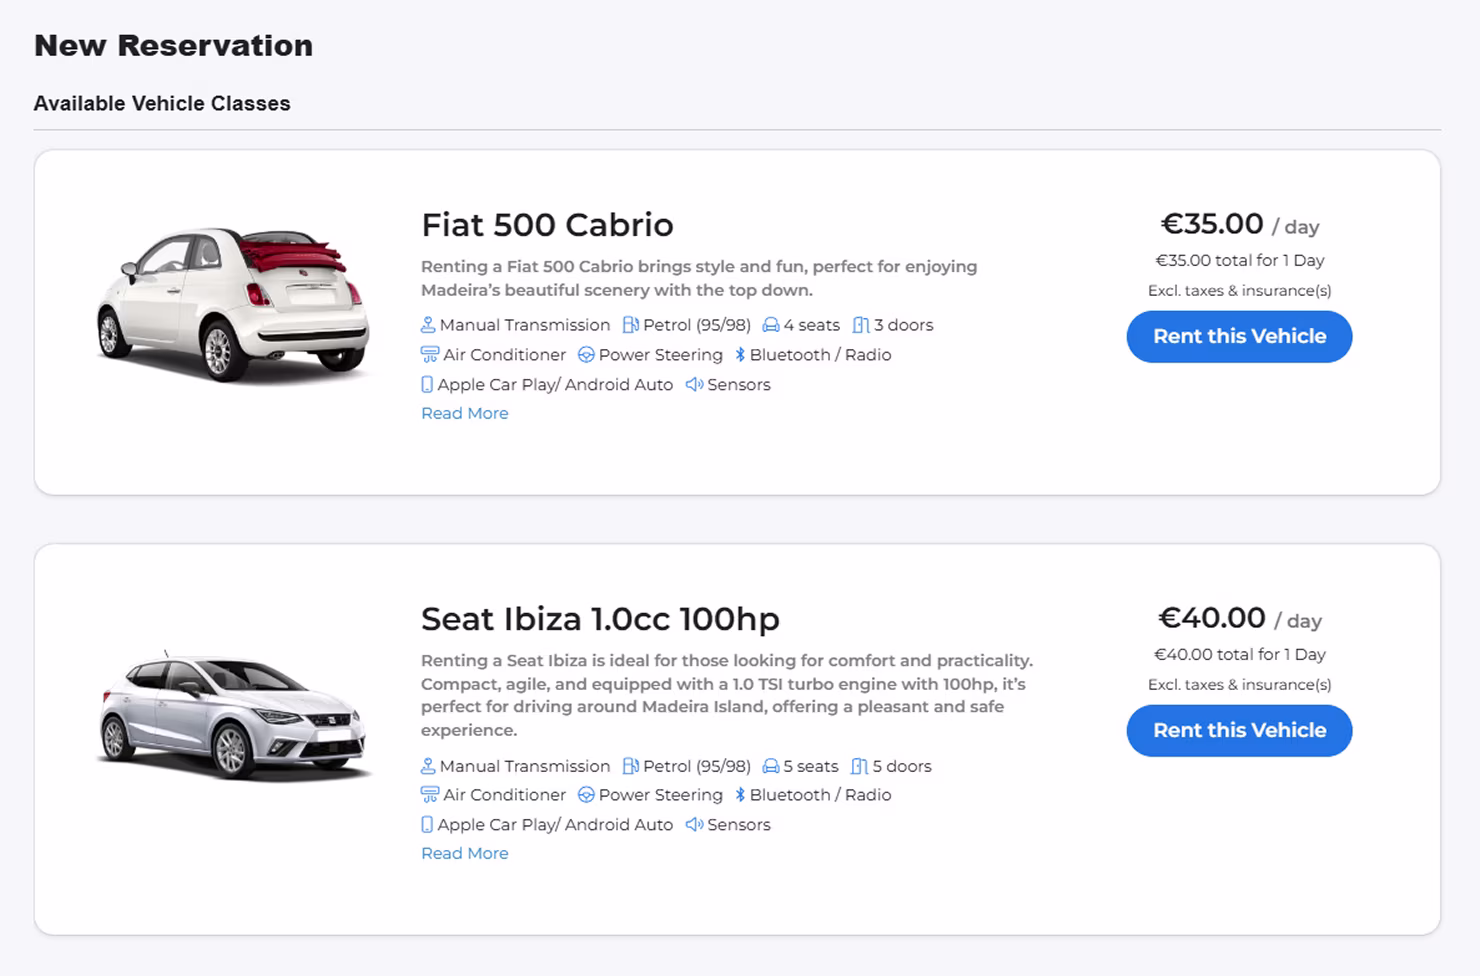This screenshot has width=1480, height=976.
Task: Click the 4 seats icon for Fiat 500 Cabrio
Action: (771, 325)
